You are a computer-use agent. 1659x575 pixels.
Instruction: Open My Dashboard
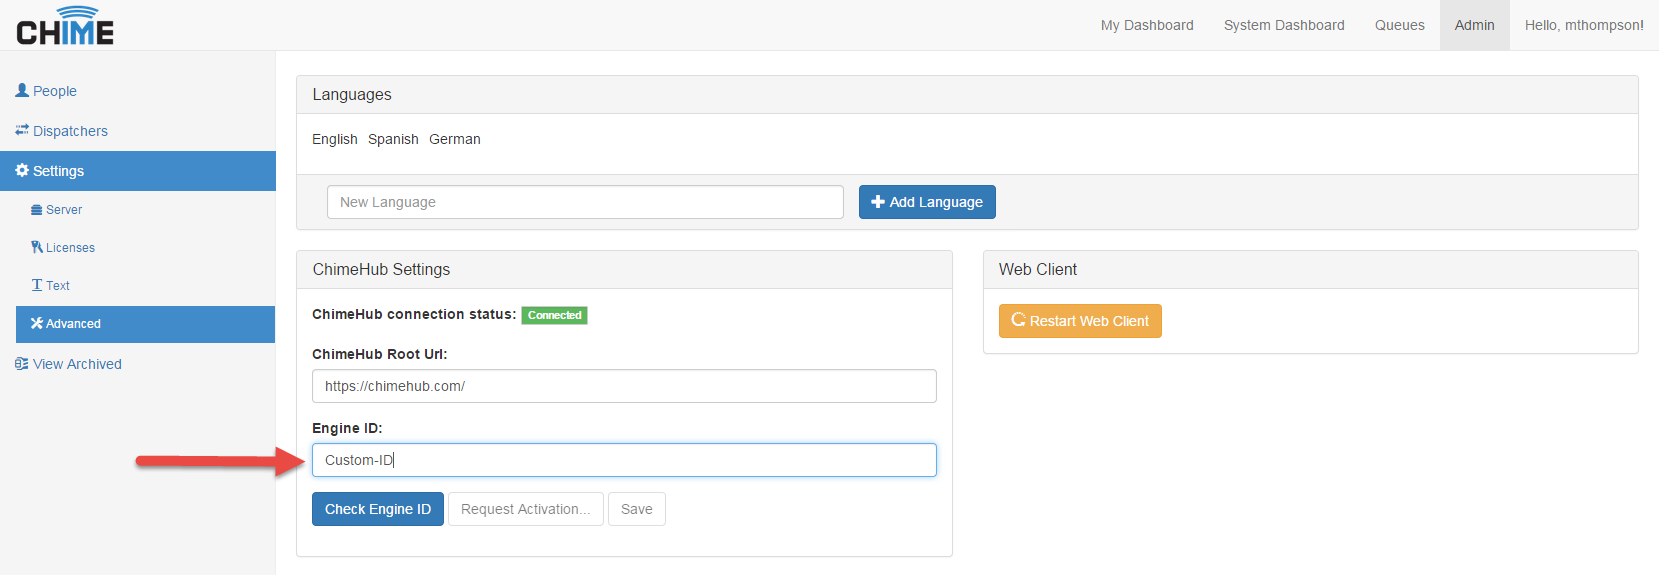[x=1147, y=25]
